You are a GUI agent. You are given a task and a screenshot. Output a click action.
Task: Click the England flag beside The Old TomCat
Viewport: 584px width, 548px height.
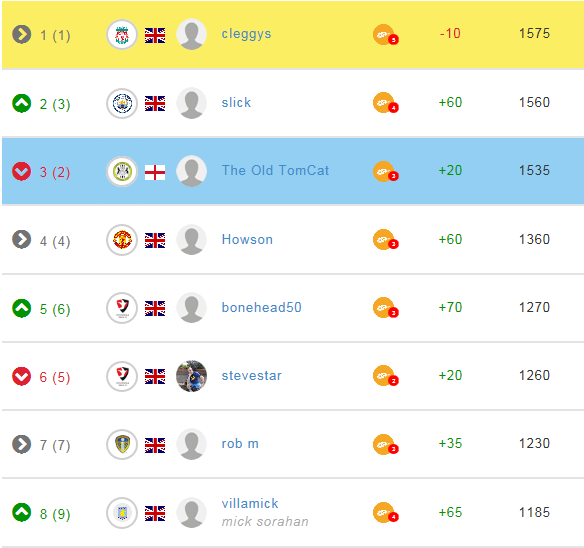[155, 172]
